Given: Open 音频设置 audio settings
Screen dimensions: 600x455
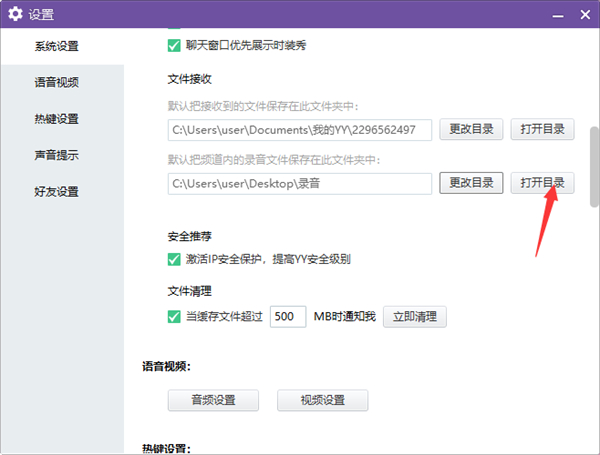Looking at the screenshot, I should 214,400.
